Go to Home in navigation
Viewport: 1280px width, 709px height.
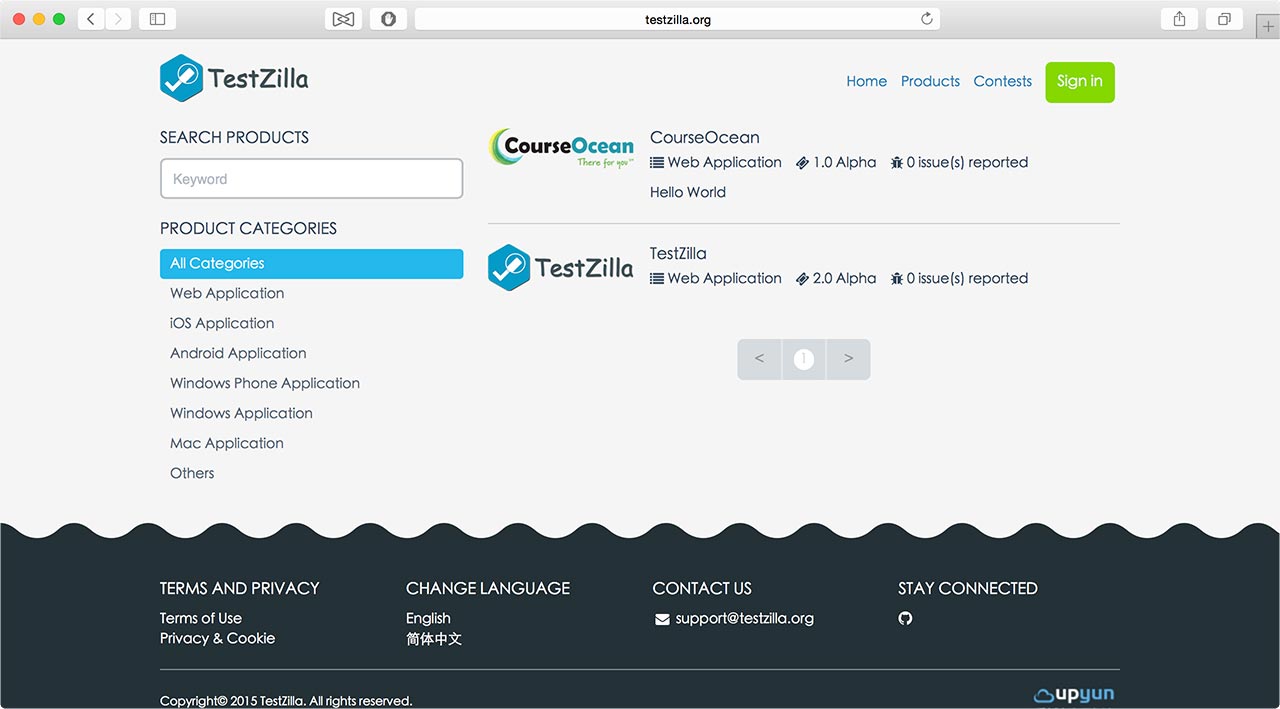click(866, 81)
